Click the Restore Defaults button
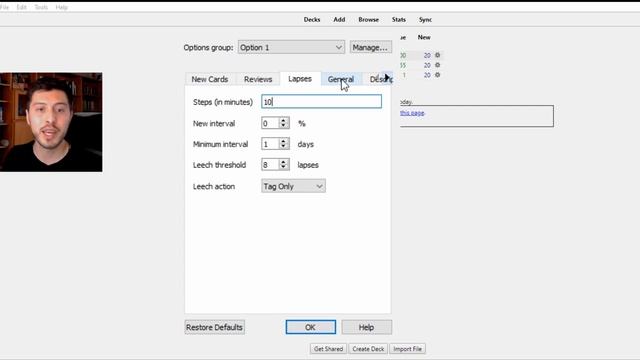640x360 pixels. tap(215, 327)
